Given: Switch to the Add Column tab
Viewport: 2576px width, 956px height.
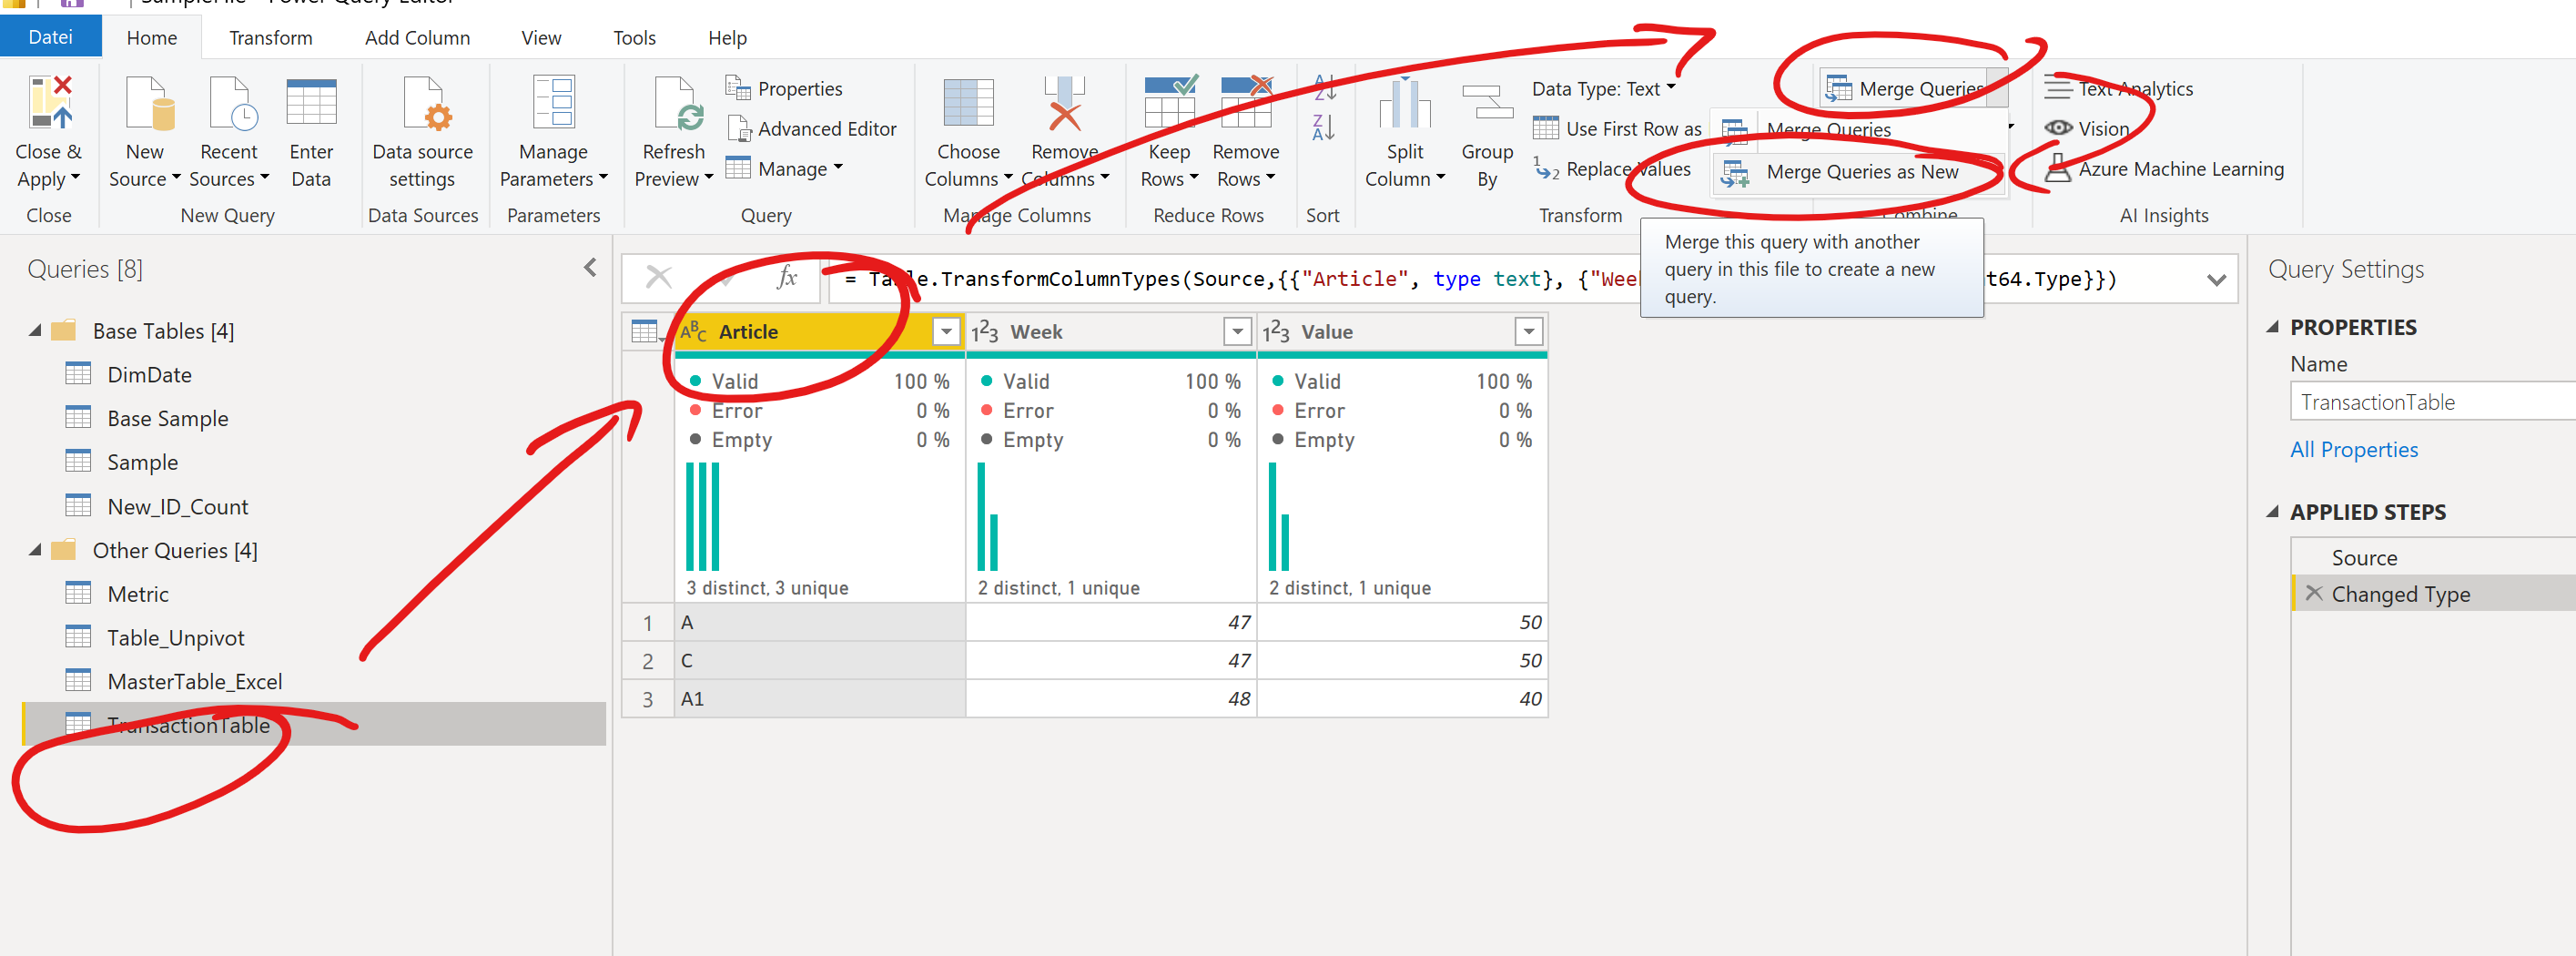Looking at the screenshot, I should [x=417, y=38].
